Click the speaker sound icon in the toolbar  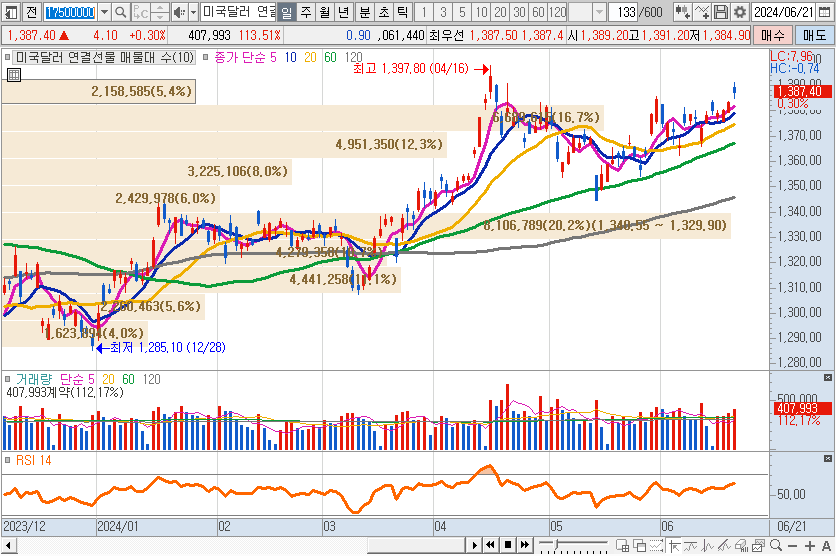pyautogui.click(x=178, y=12)
